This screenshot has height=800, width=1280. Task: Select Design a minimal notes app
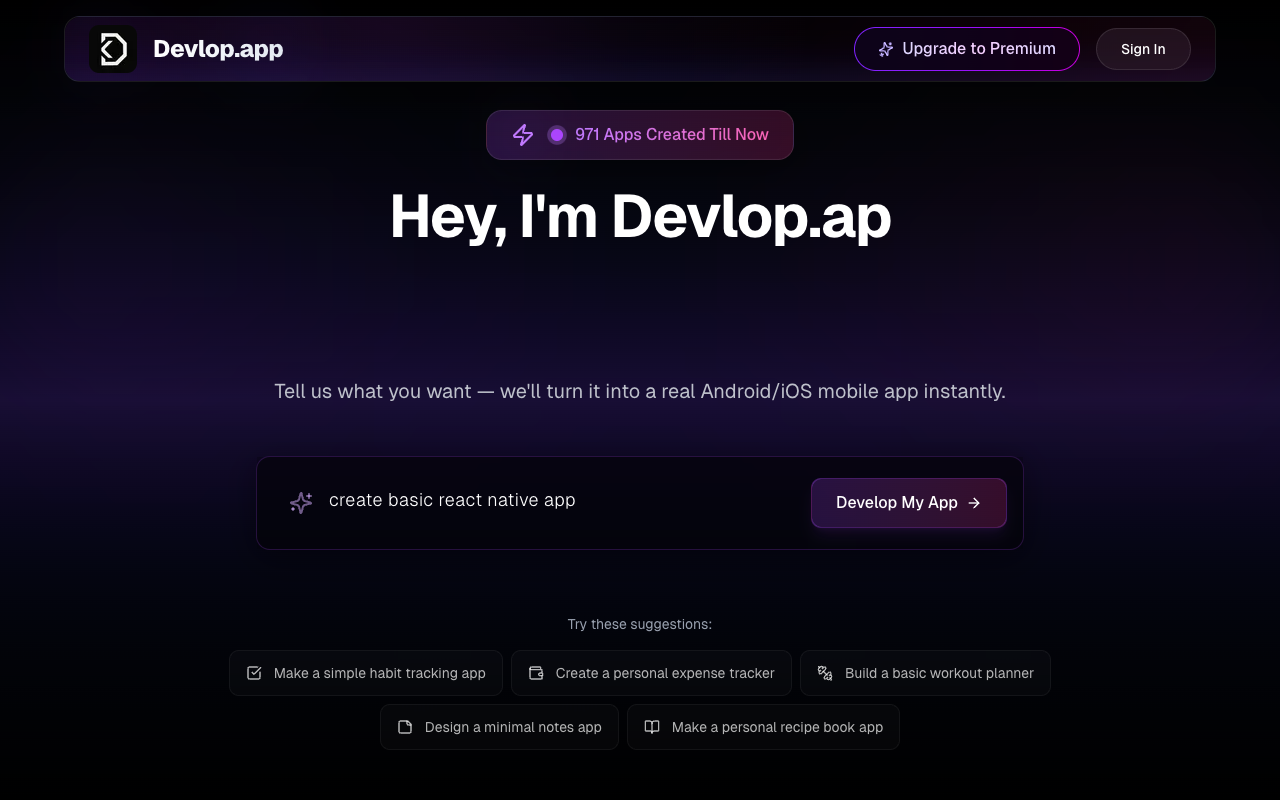pos(499,727)
